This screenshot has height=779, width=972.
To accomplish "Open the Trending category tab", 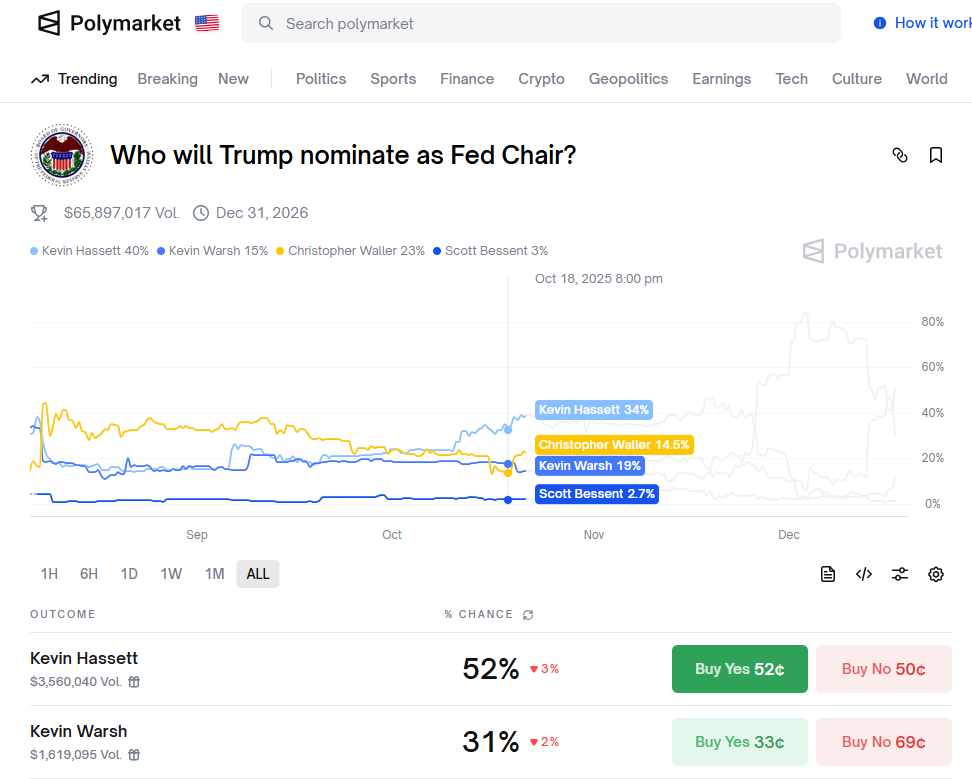I will pyautogui.click(x=75, y=79).
